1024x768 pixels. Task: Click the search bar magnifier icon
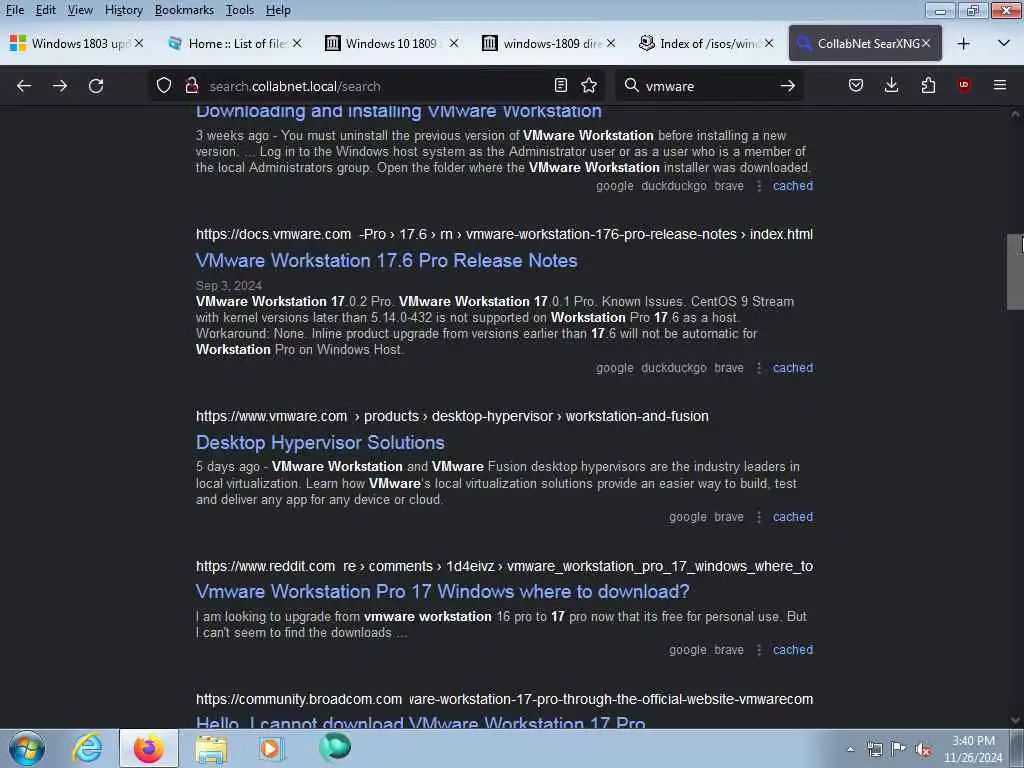pyautogui.click(x=631, y=86)
